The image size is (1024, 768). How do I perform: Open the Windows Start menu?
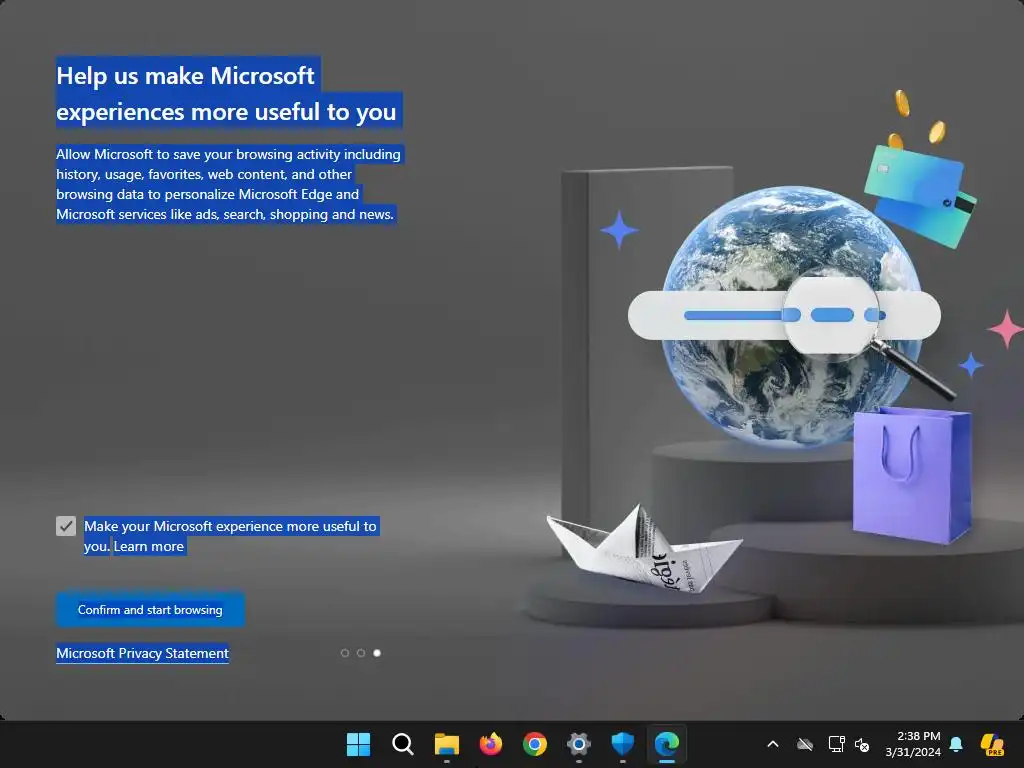point(359,744)
